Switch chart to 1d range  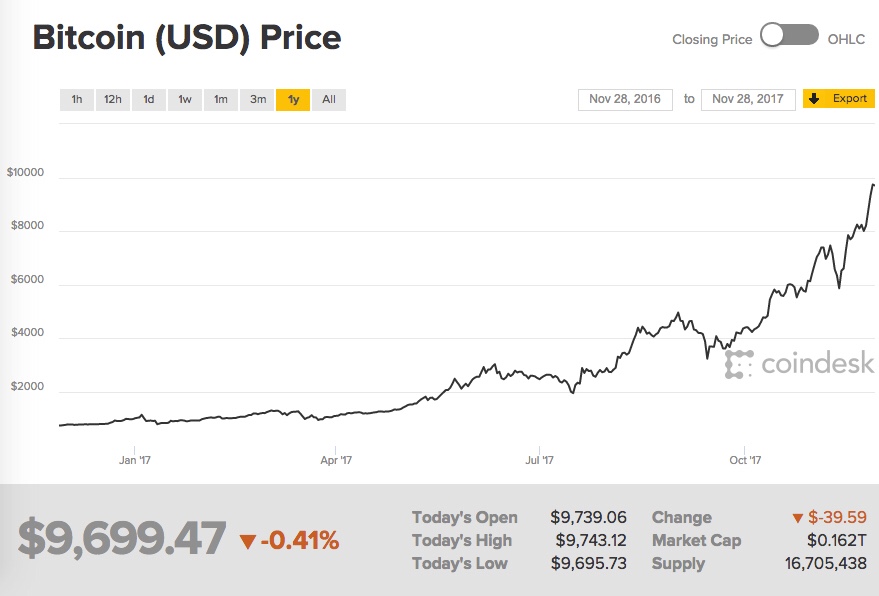coord(149,99)
